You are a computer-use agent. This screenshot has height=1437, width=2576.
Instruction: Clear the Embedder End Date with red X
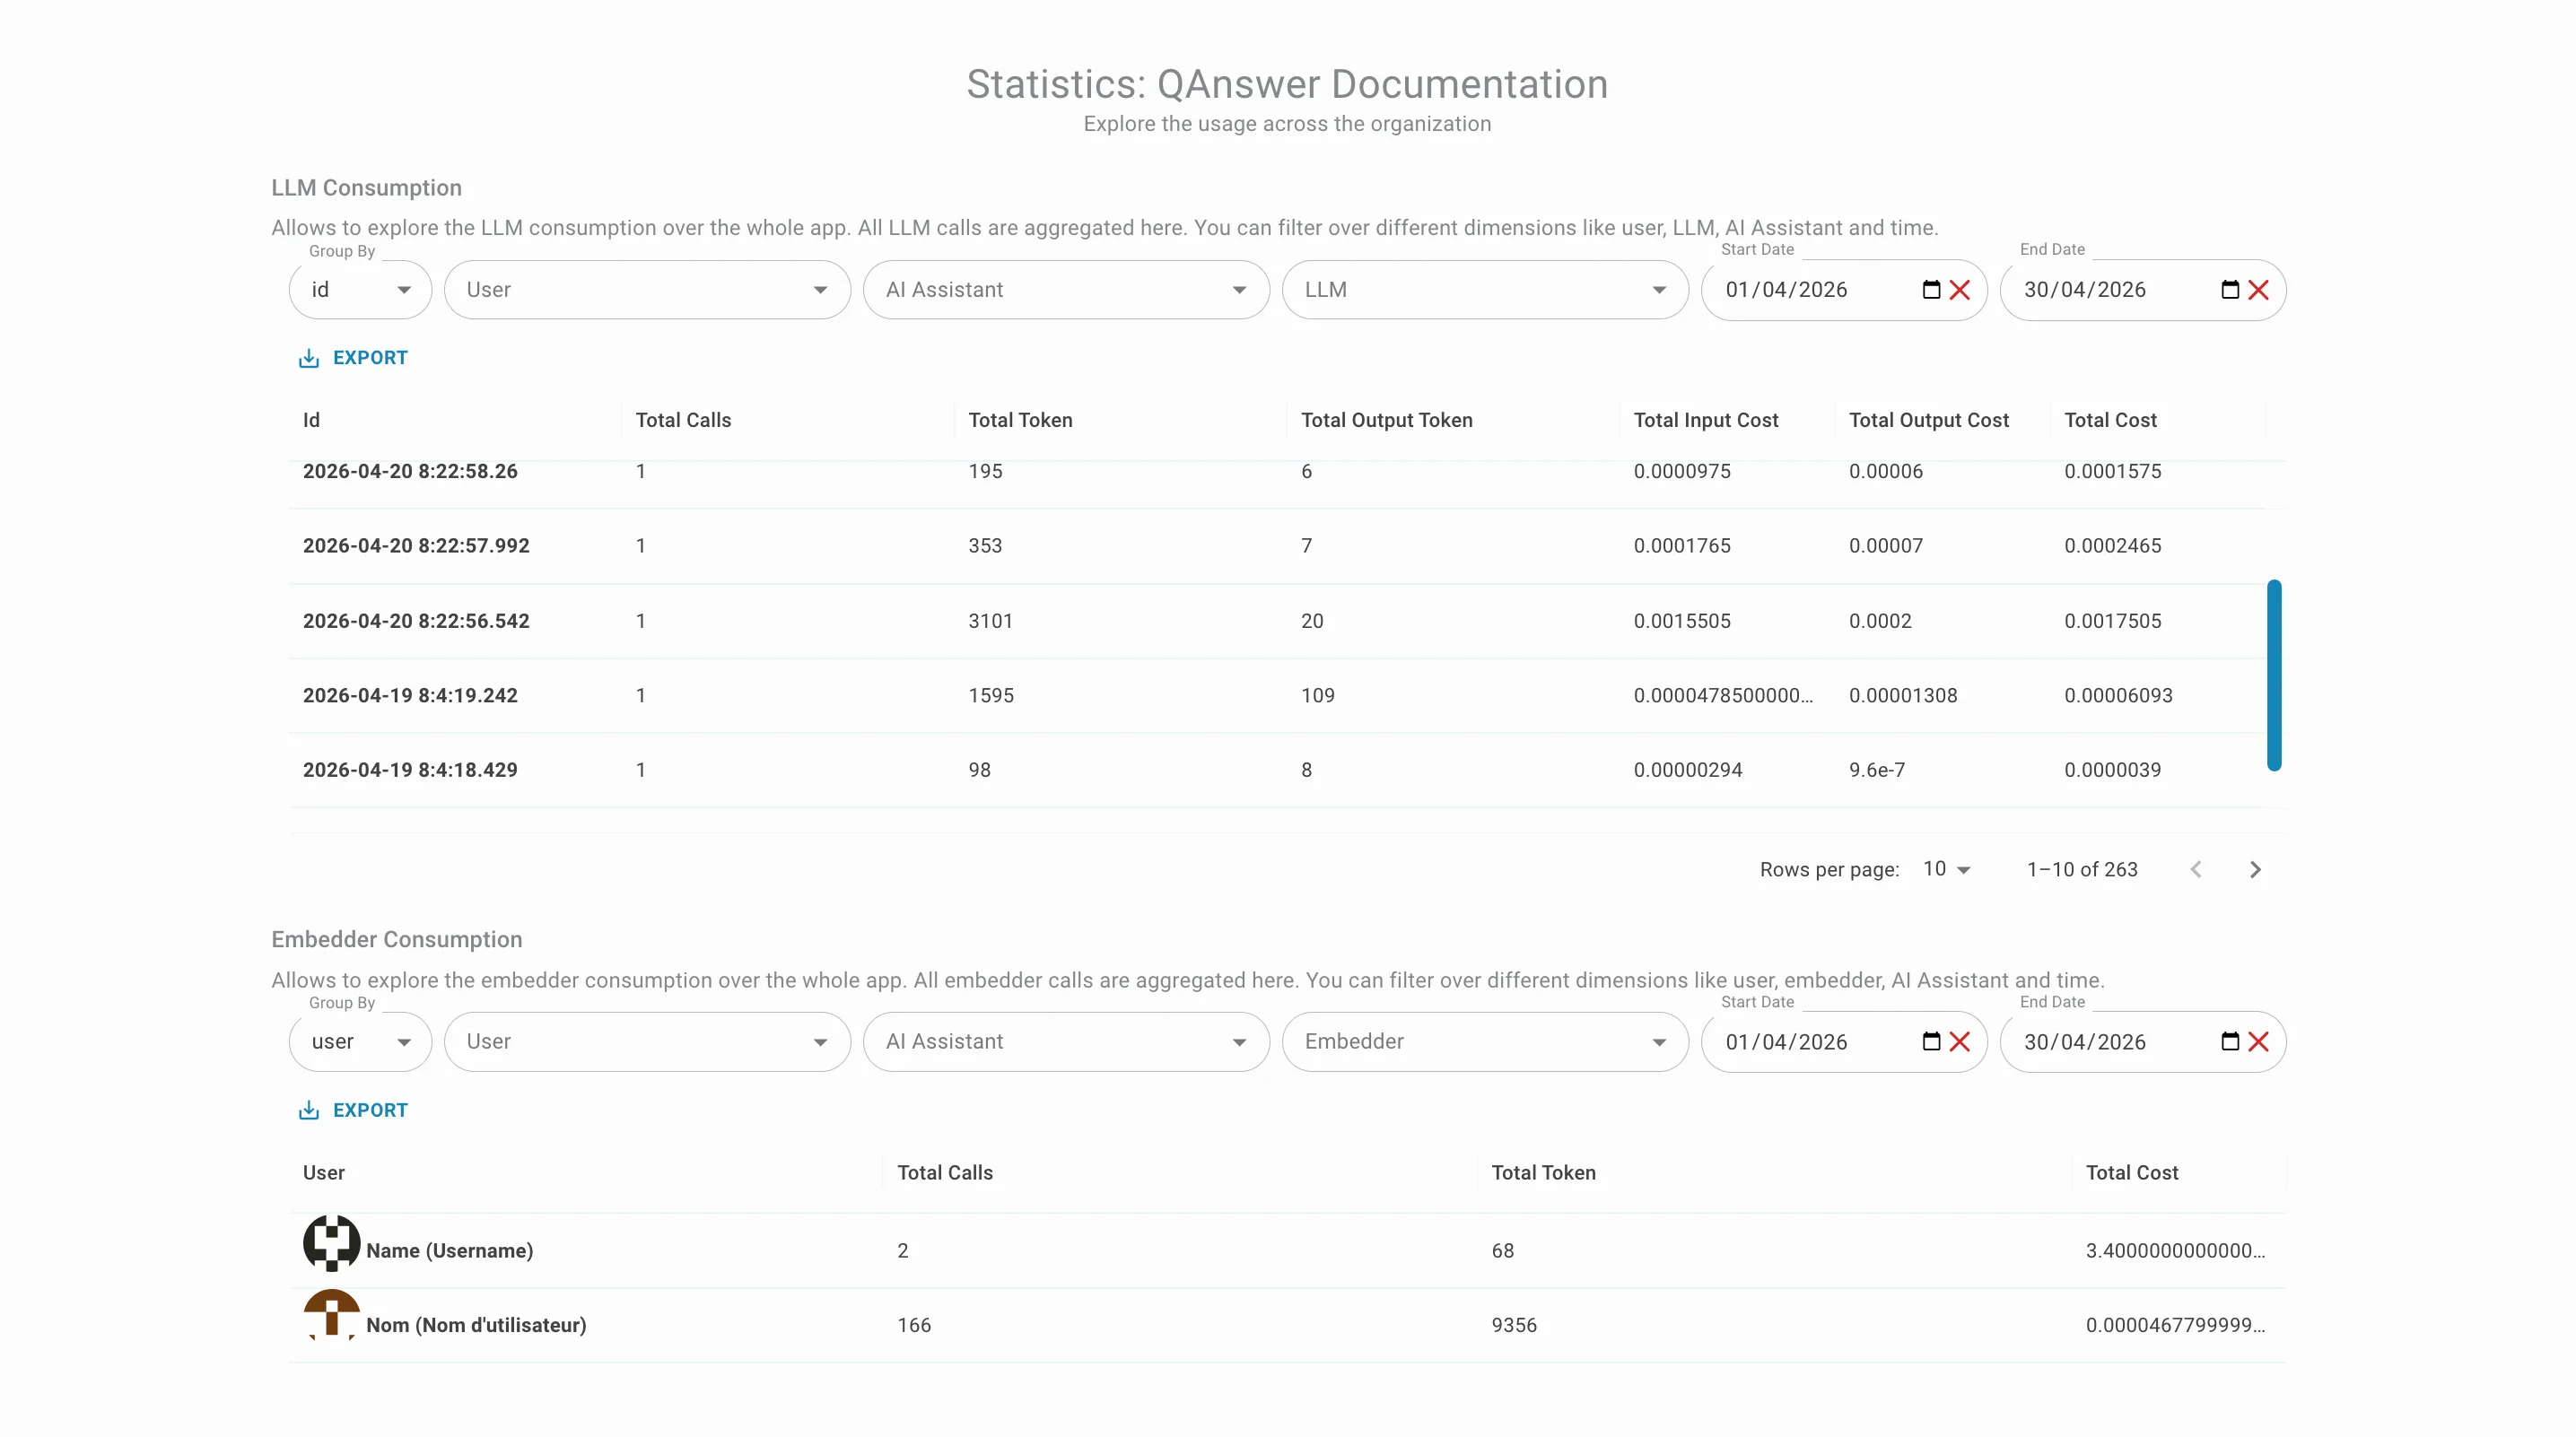coord(2258,1042)
